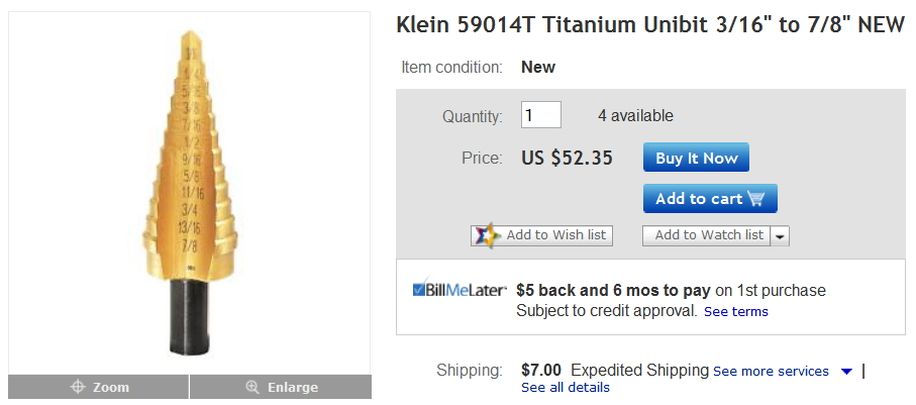Image resolution: width=916 pixels, height=405 pixels.
Task: Click the Klein 59014T listing title
Action: (650, 25)
